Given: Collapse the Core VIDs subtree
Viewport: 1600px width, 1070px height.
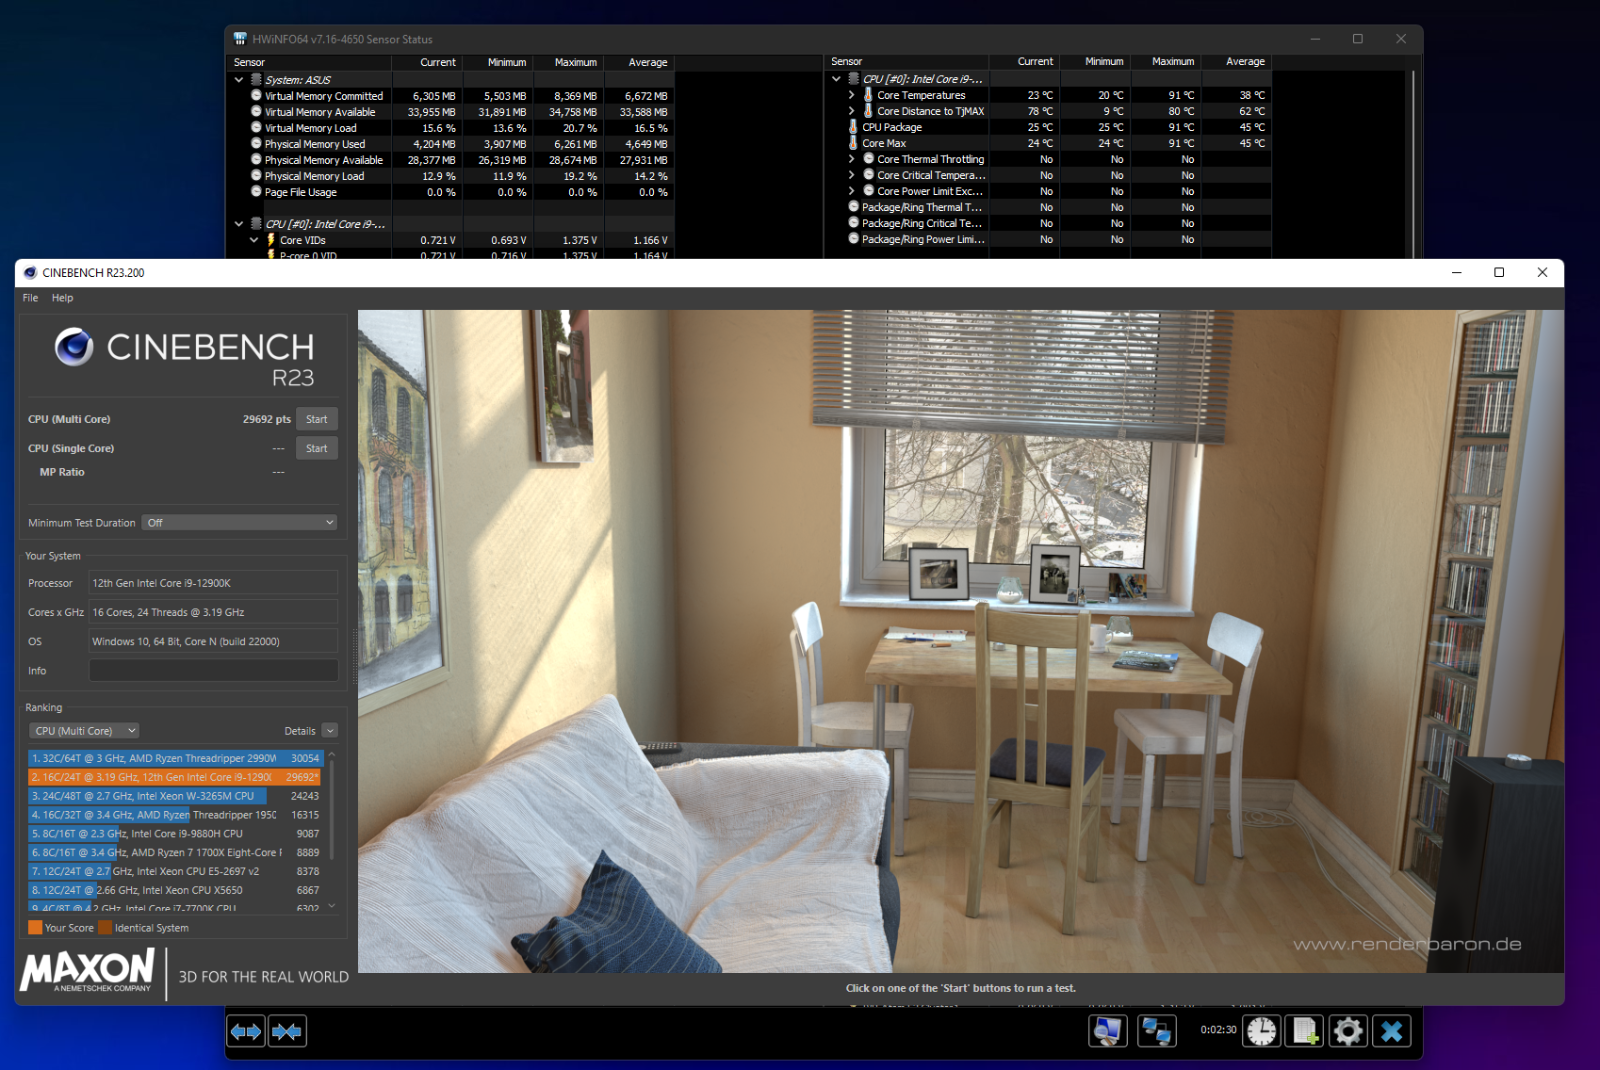Looking at the screenshot, I should pos(254,240).
